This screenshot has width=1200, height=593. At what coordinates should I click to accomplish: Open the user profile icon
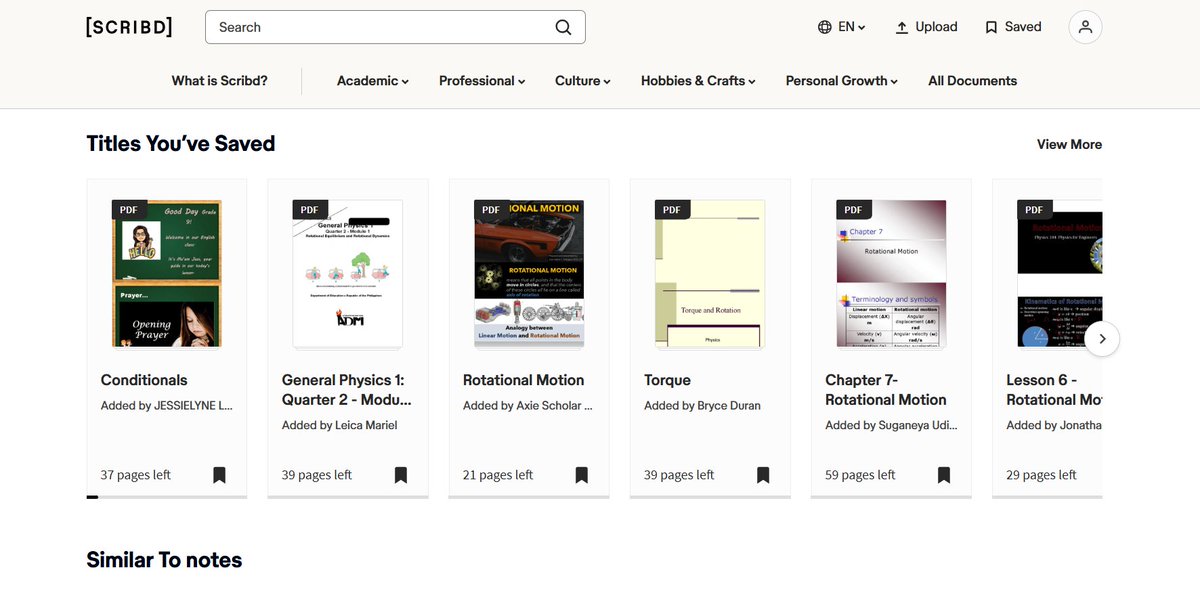(x=1085, y=27)
